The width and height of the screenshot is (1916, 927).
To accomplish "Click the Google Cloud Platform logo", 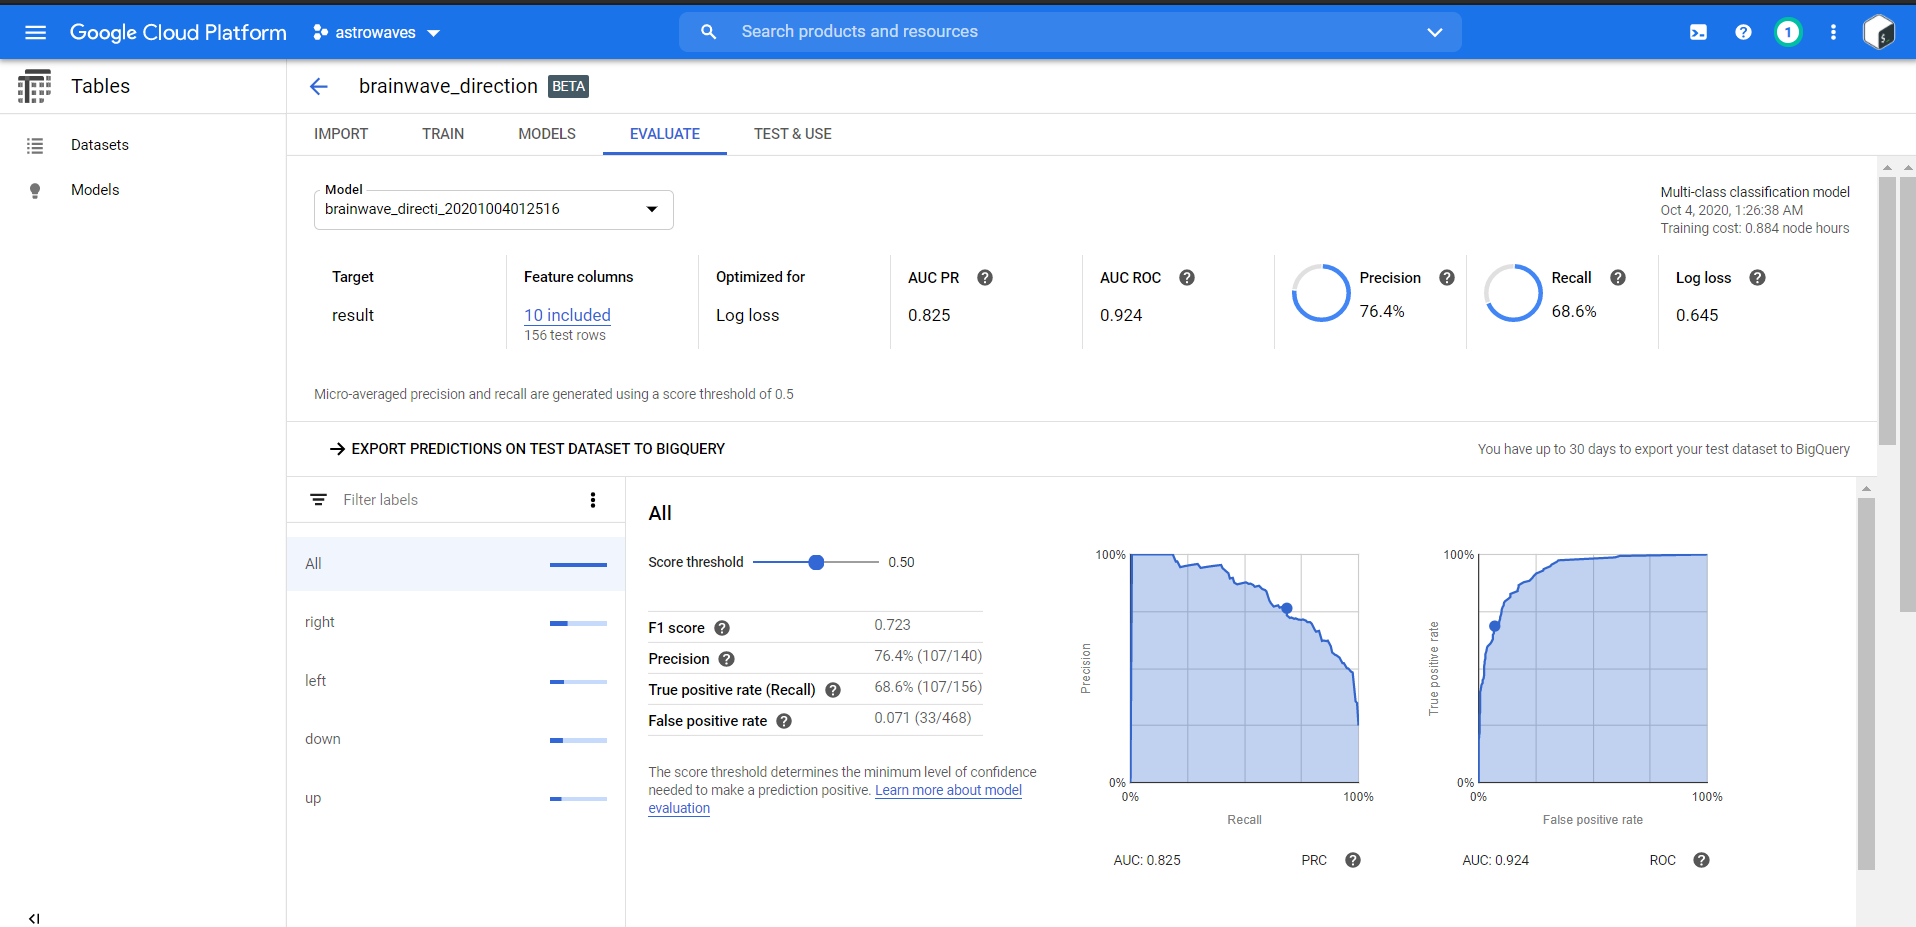I will point(178,32).
